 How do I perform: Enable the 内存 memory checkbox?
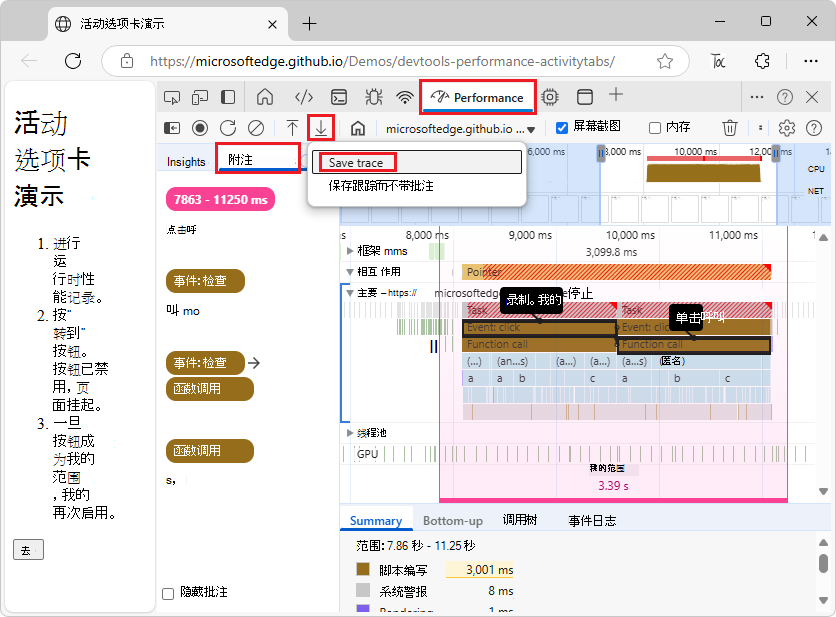(656, 127)
